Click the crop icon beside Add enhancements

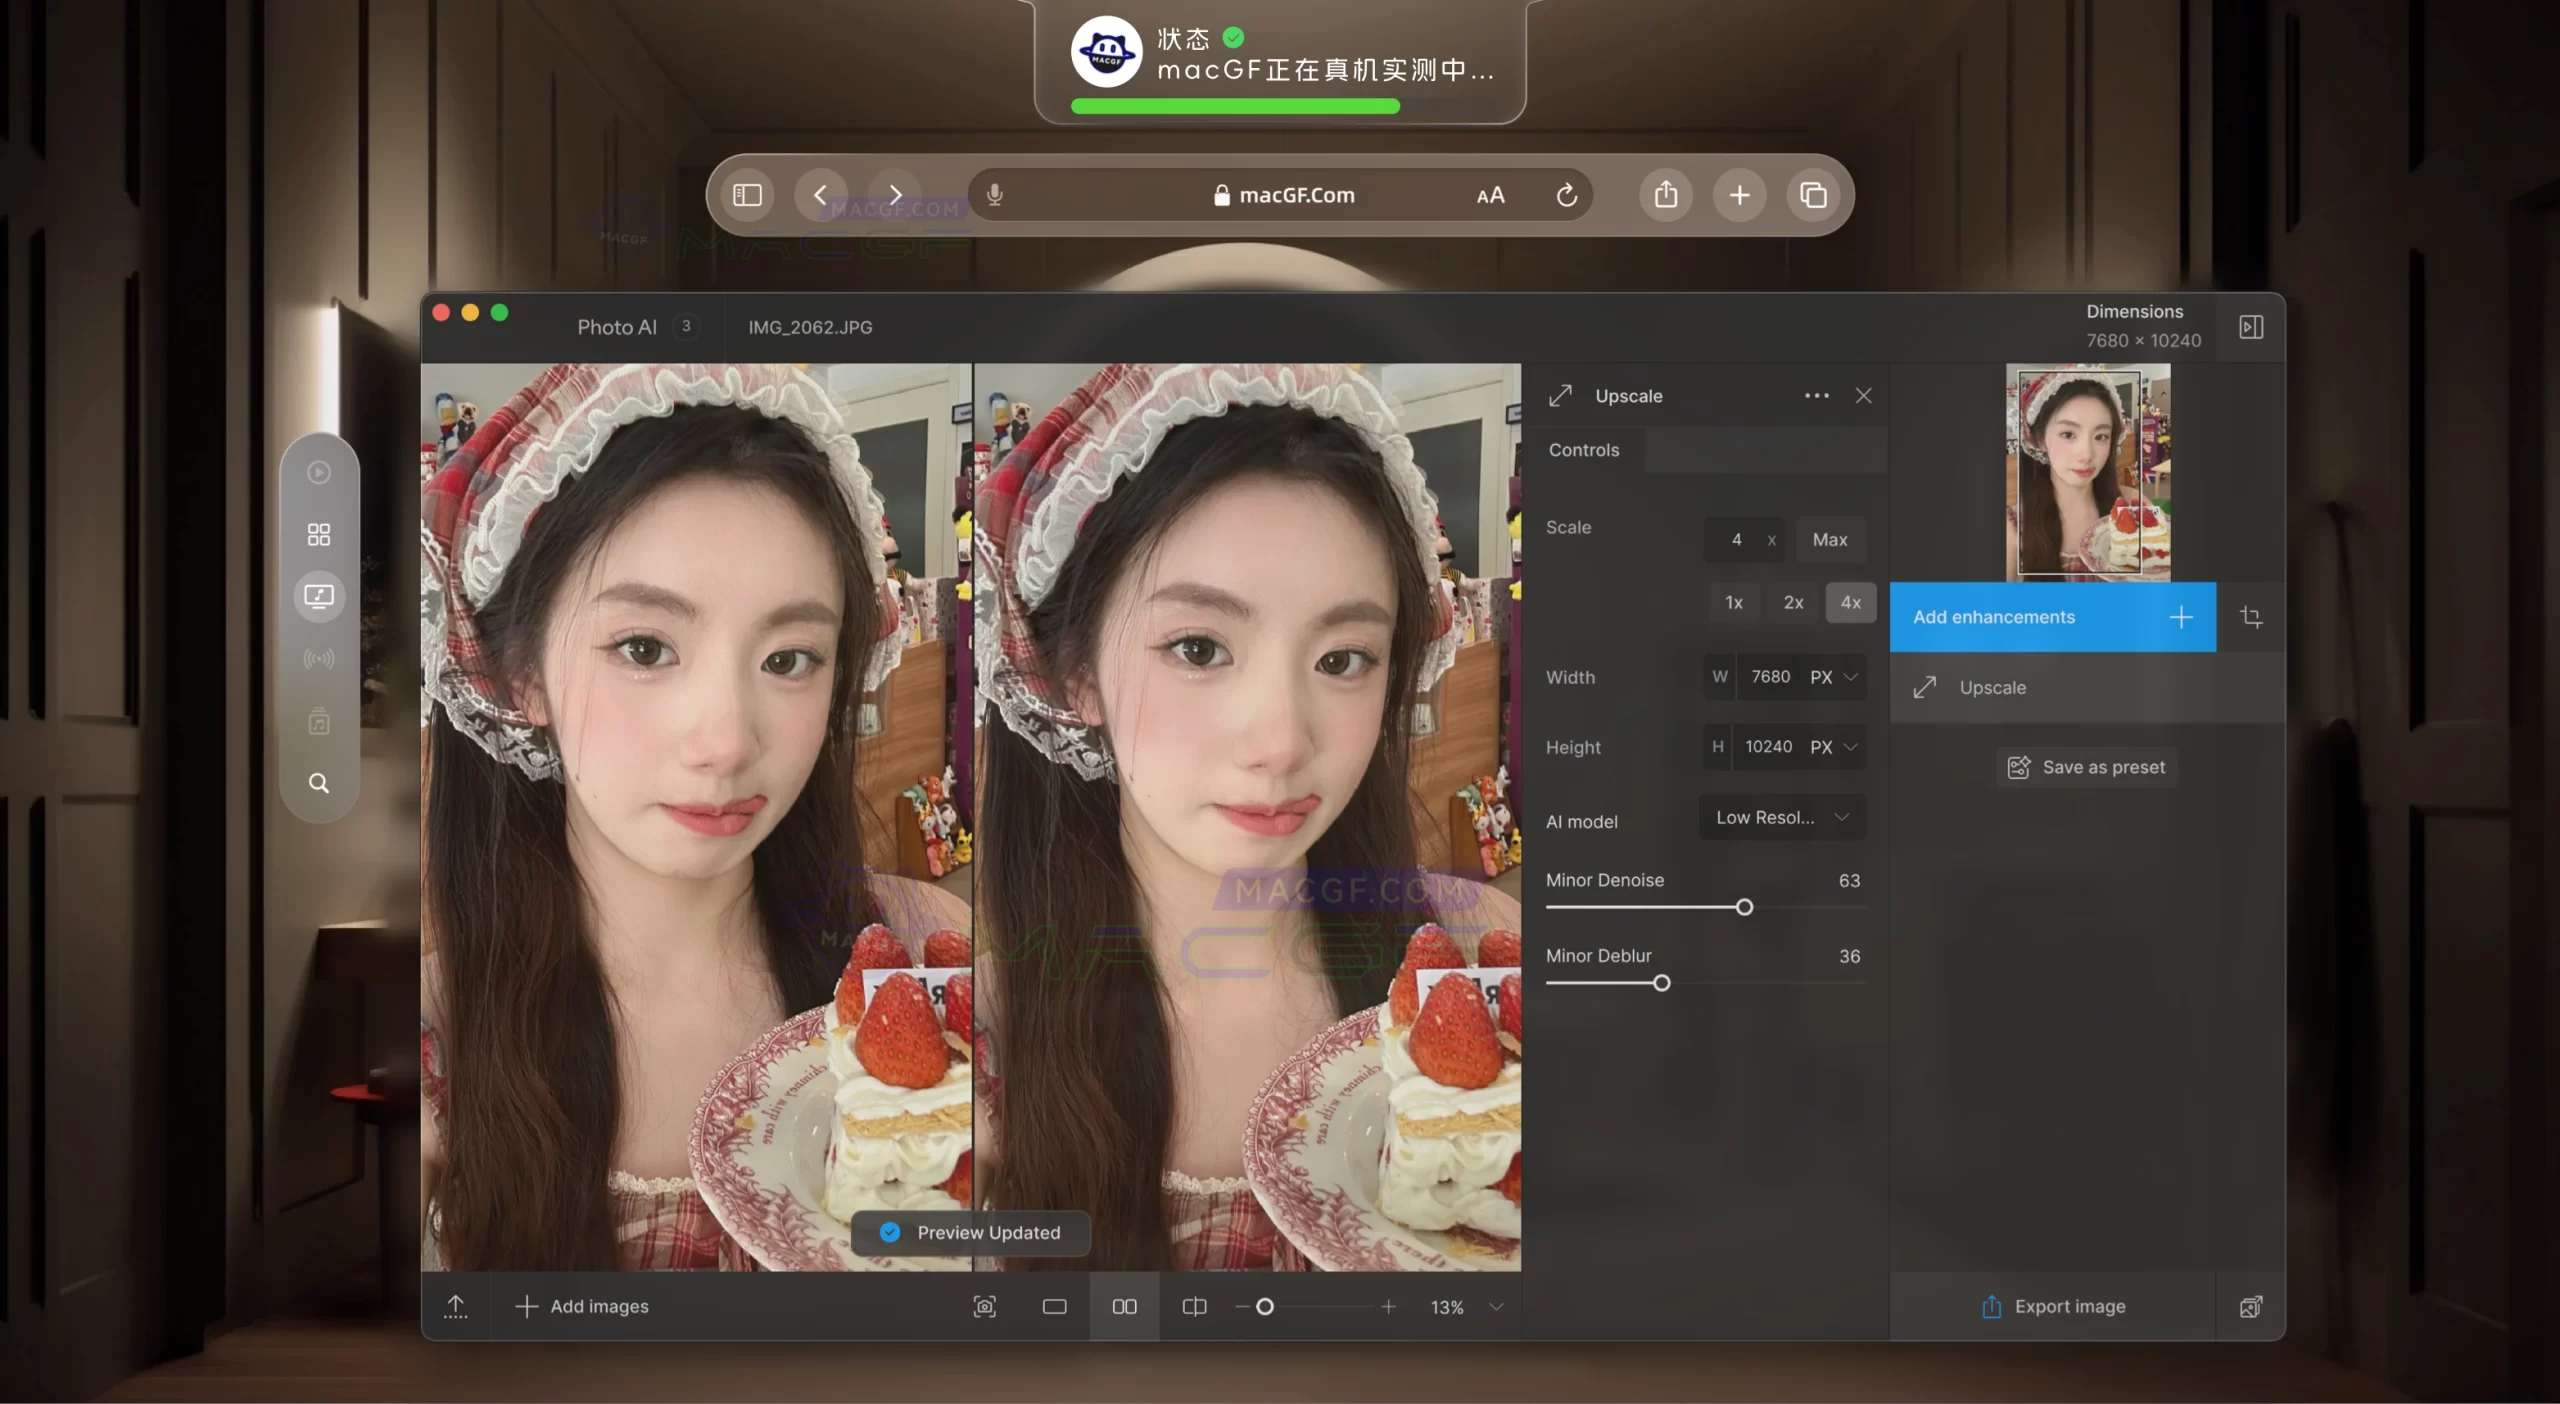2254,617
